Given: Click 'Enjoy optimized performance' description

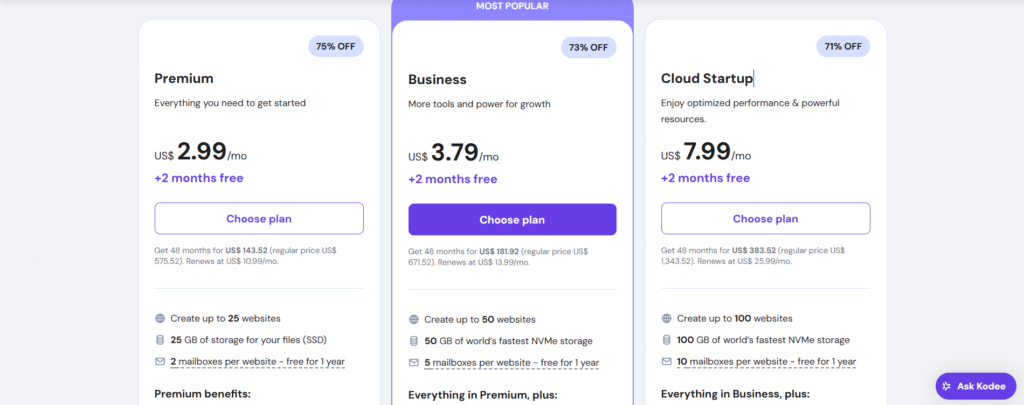Looking at the screenshot, I should 750,111.
